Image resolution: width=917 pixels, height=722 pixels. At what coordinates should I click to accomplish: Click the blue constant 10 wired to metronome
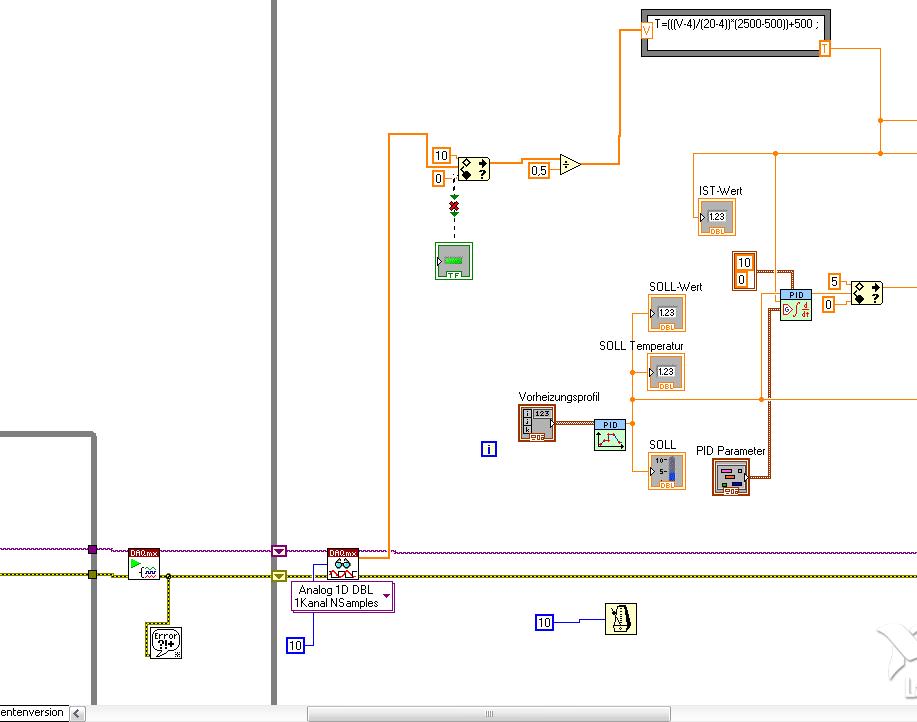(544, 623)
